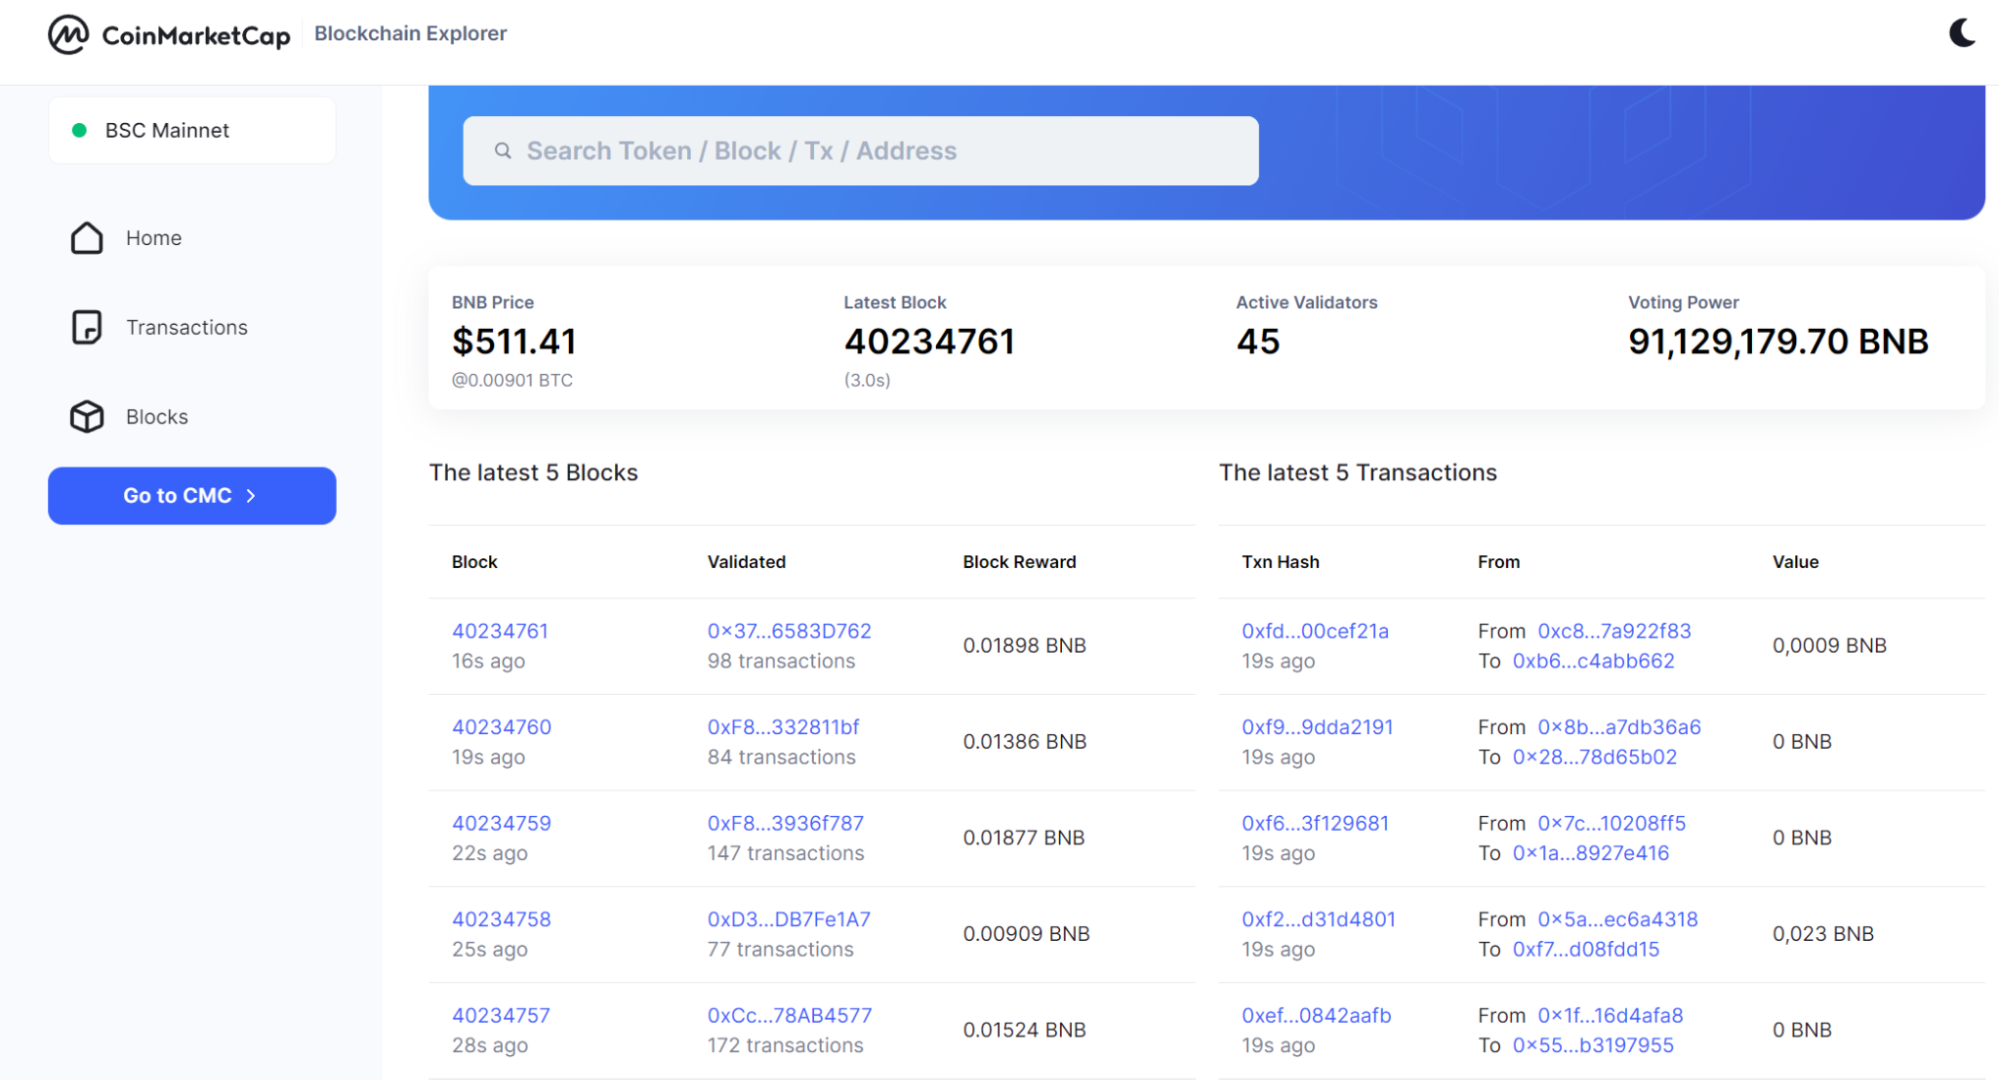The image size is (1999, 1080).
Task: Open block 40234757 details
Action: pyautogui.click(x=500, y=1014)
